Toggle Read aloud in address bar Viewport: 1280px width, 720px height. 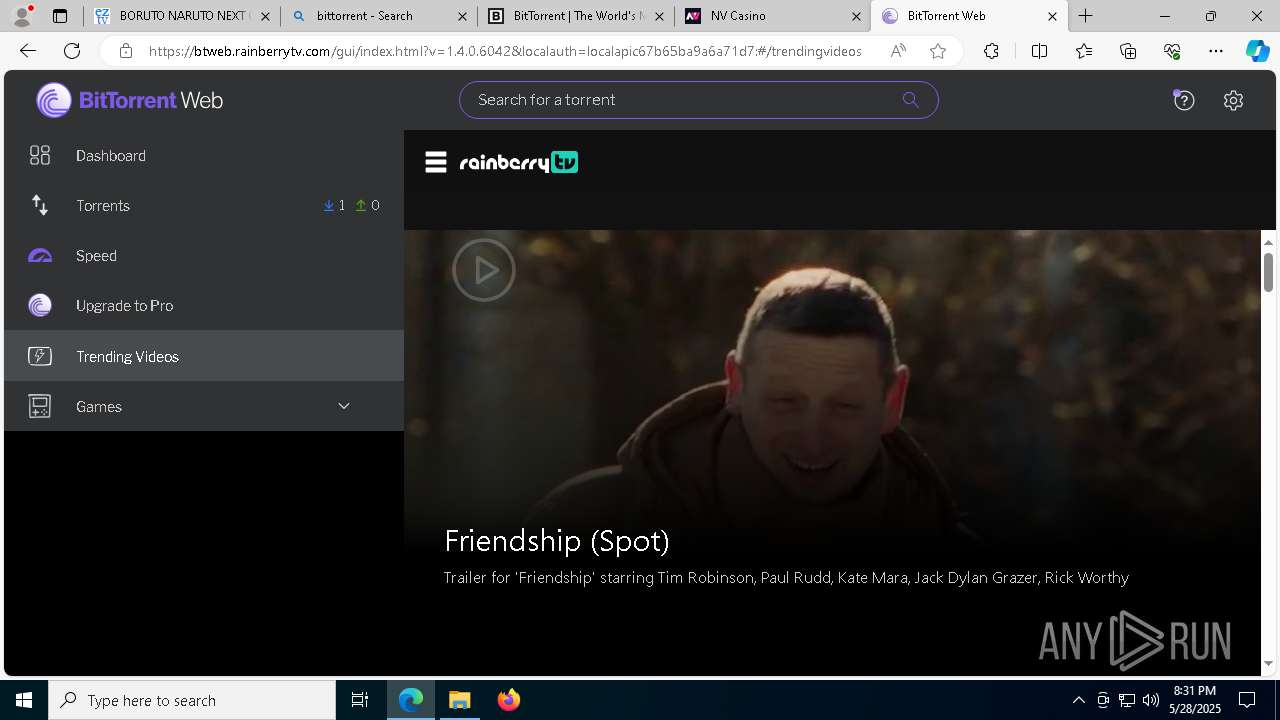(x=898, y=51)
